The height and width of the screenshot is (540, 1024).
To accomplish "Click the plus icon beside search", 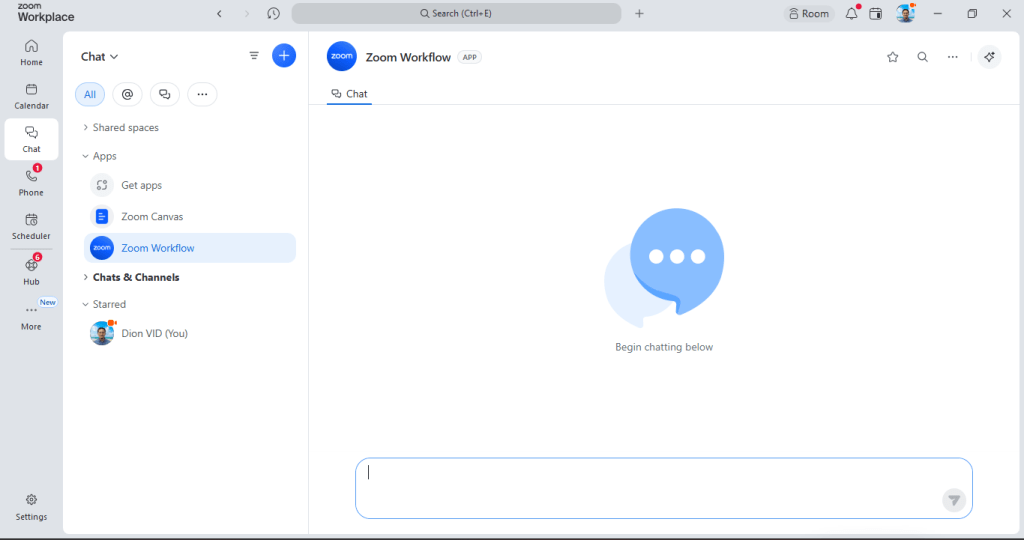I will (x=639, y=13).
